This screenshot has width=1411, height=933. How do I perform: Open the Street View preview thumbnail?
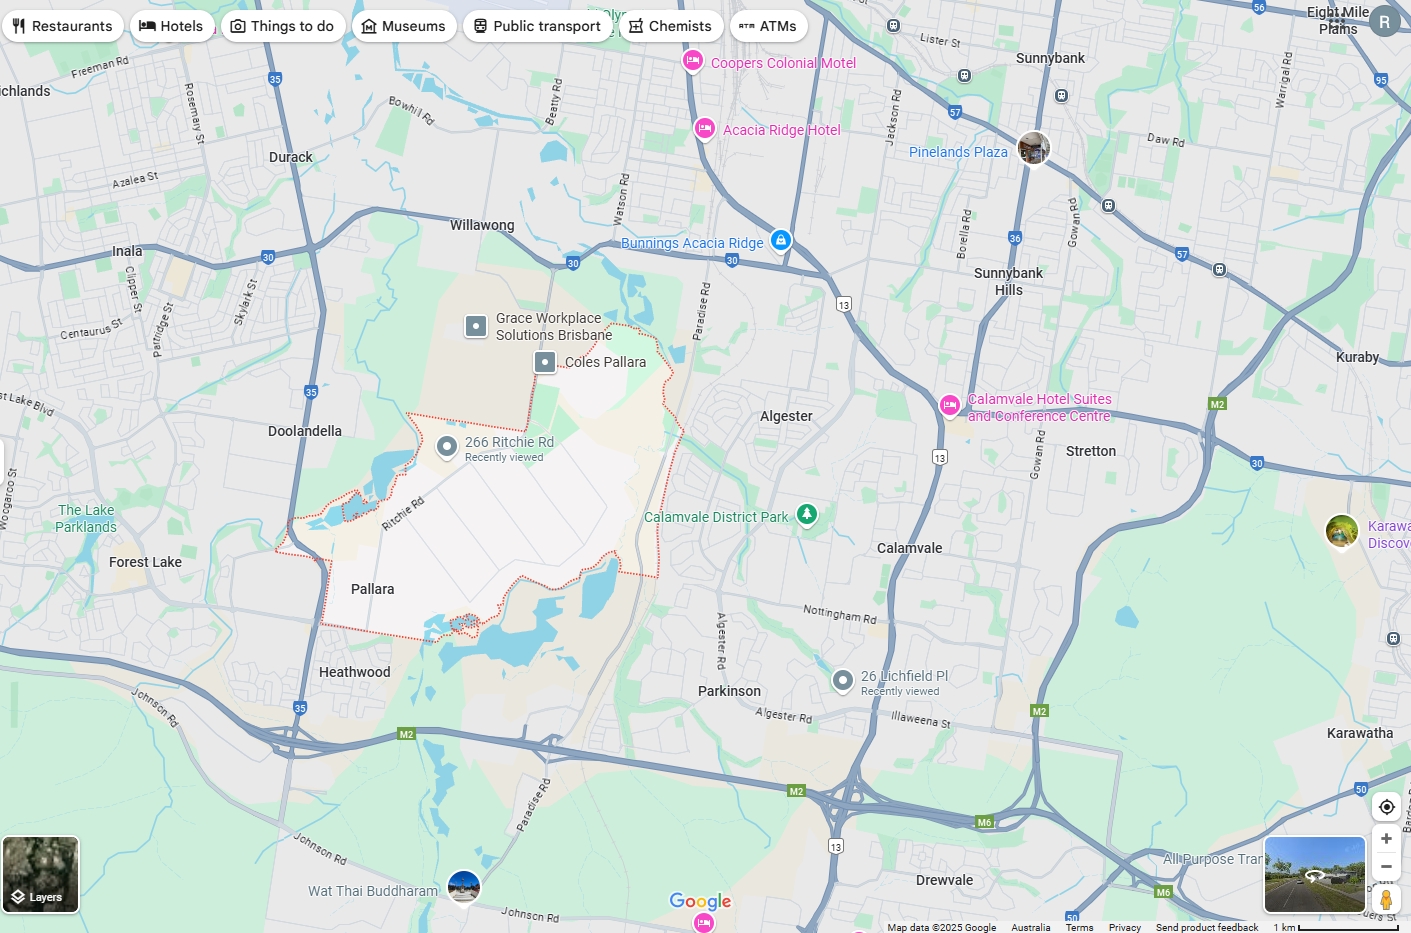(1315, 875)
